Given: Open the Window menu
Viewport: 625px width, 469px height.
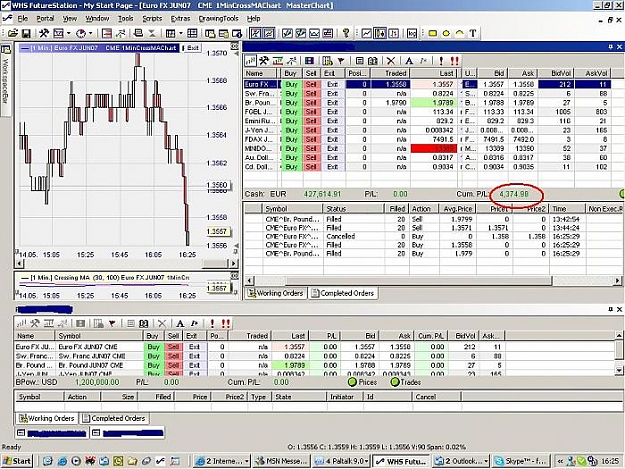Looking at the screenshot, I should (x=97, y=18).
